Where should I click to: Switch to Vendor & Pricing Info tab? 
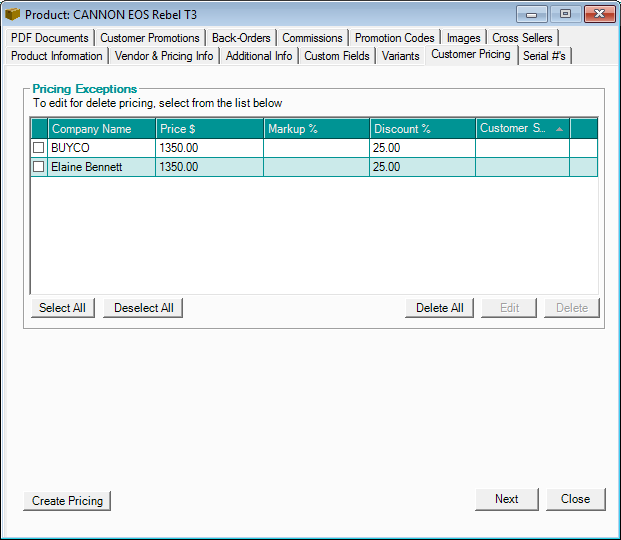[x=164, y=56]
